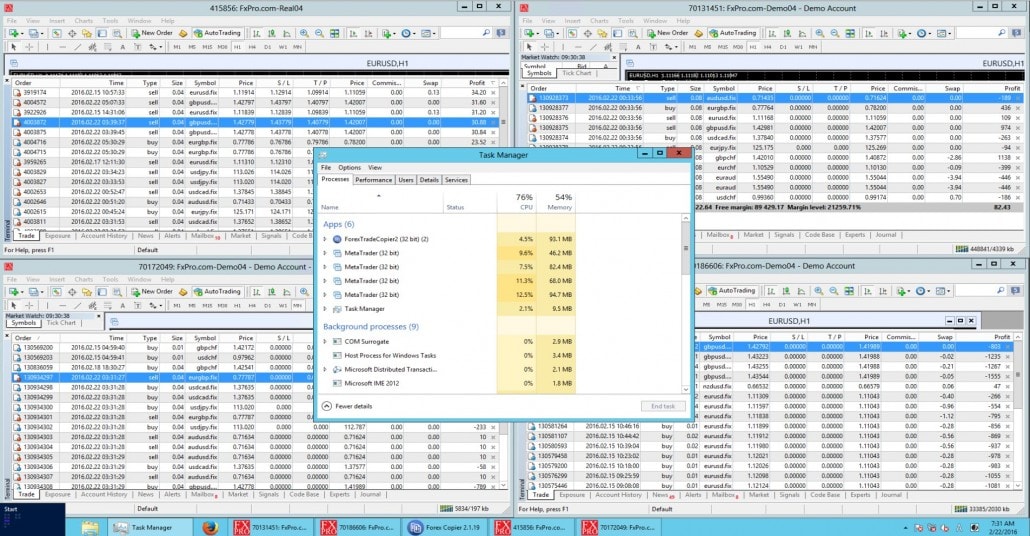The height and width of the screenshot is (536, 1030).
Task: Click the tile windows icon in 415856 window
Action: 335,33
